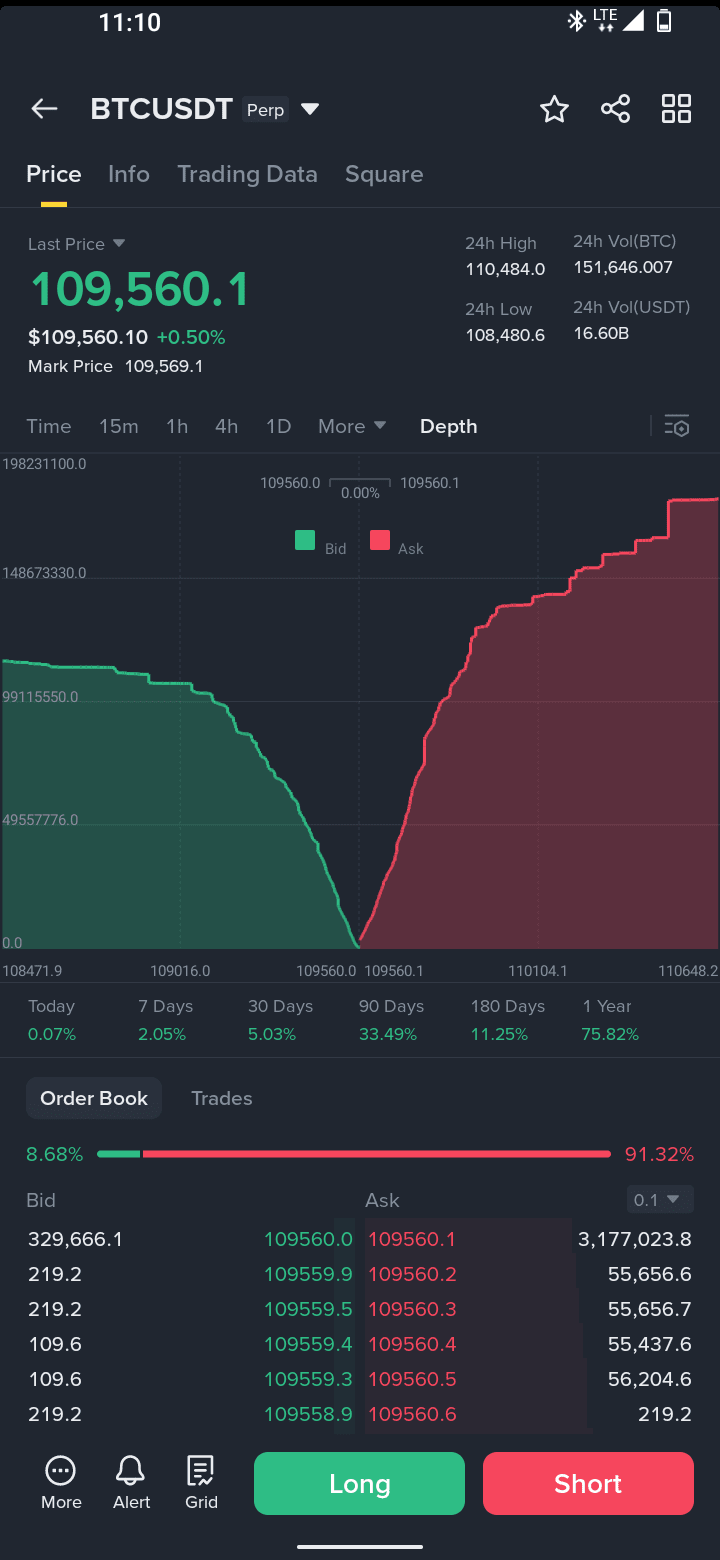Add BTCUSDT to favorites with star icon
This screenshot has height=1560, width=720.
pos(554,109)
